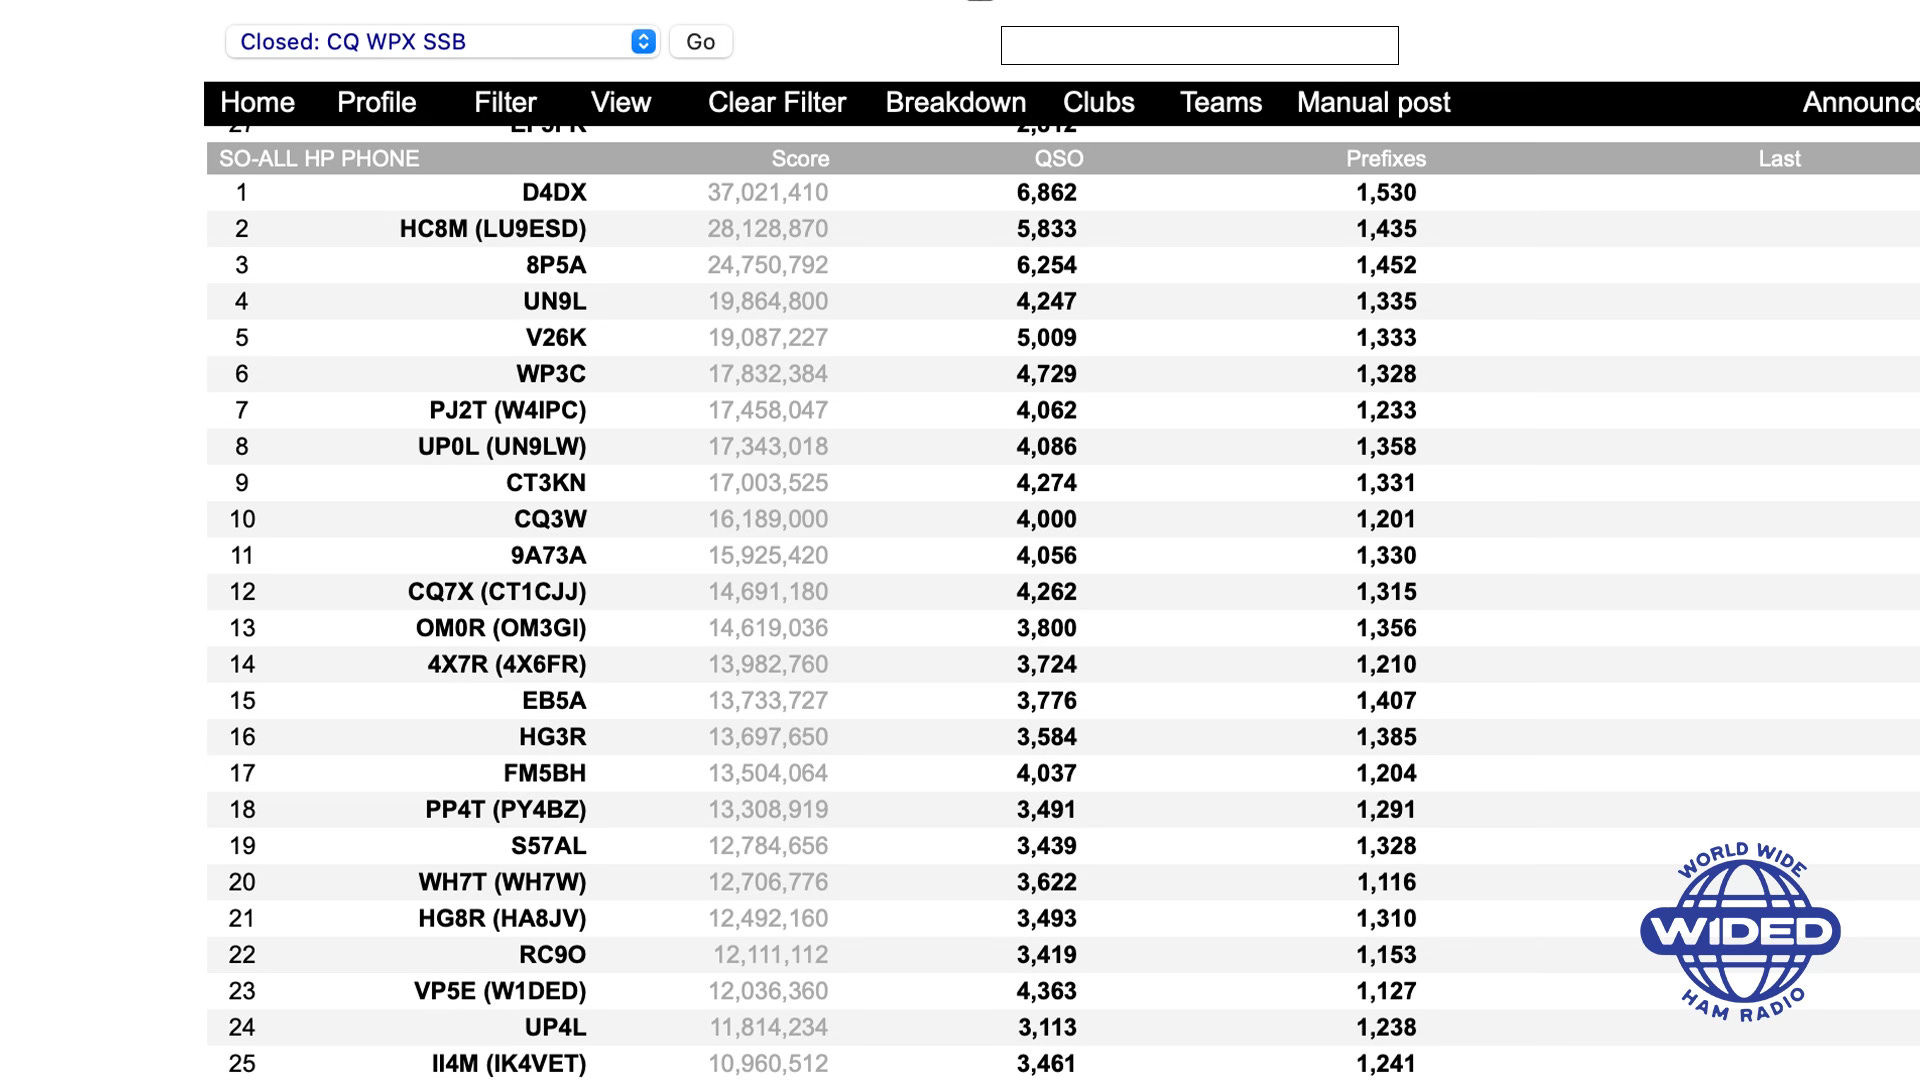
Task: Focus the empty search input field
Action: click(1199, 45)
